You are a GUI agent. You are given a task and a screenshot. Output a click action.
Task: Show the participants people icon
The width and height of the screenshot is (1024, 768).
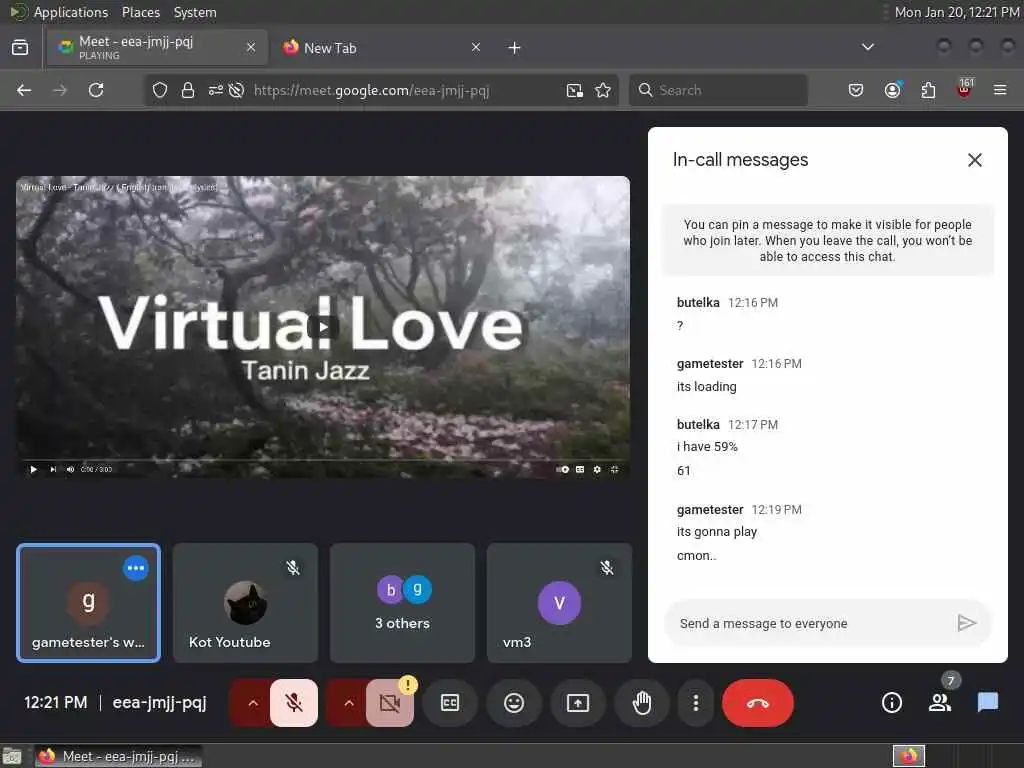940,703
